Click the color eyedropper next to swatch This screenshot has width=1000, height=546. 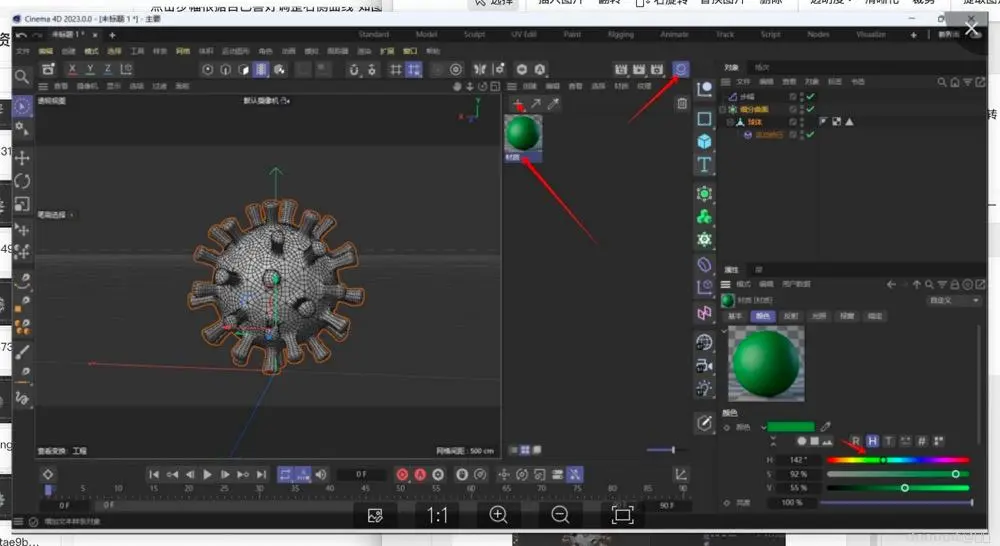826,427
